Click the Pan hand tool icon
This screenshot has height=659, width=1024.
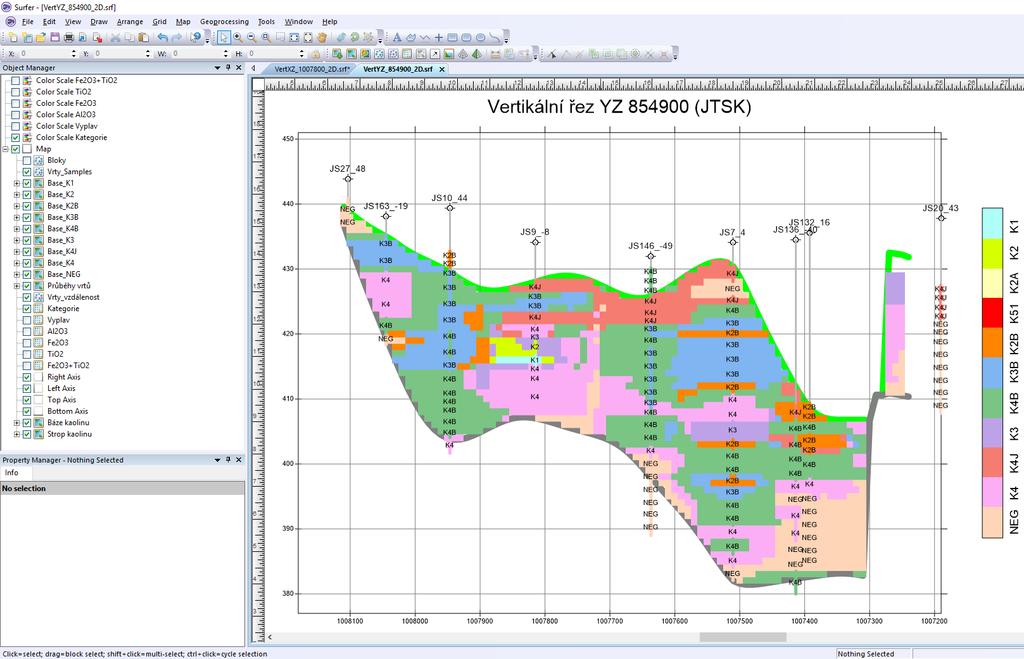coord(322,37)
